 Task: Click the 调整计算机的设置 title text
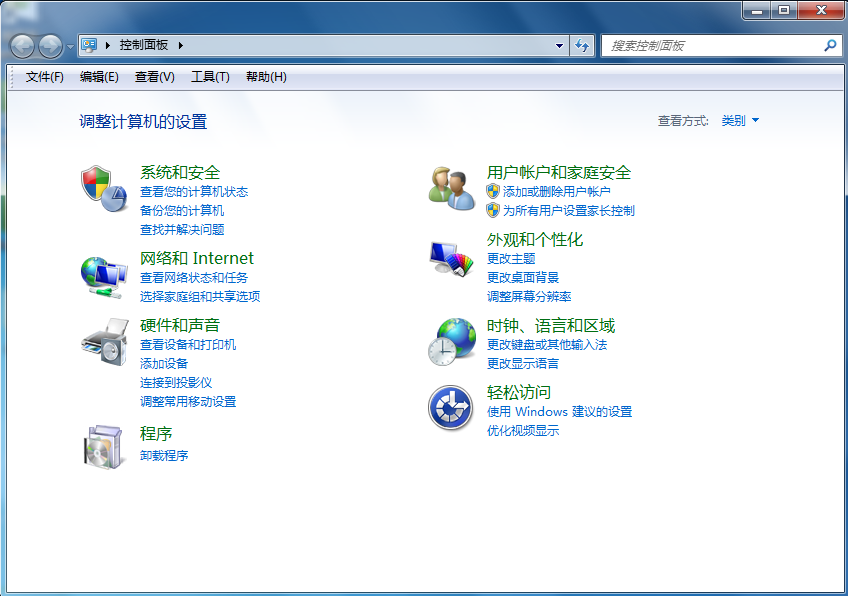(x=143, y=122)
